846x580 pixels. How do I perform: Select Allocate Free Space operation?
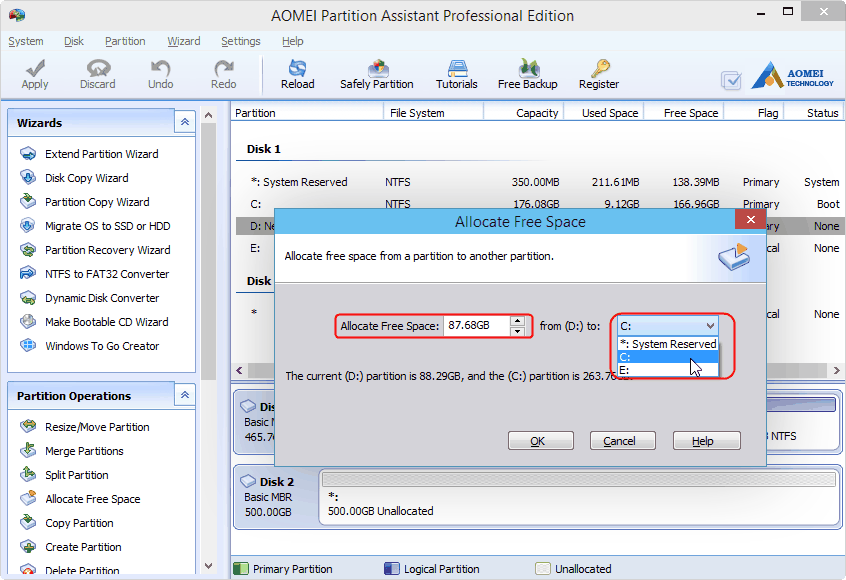point(92,499)
